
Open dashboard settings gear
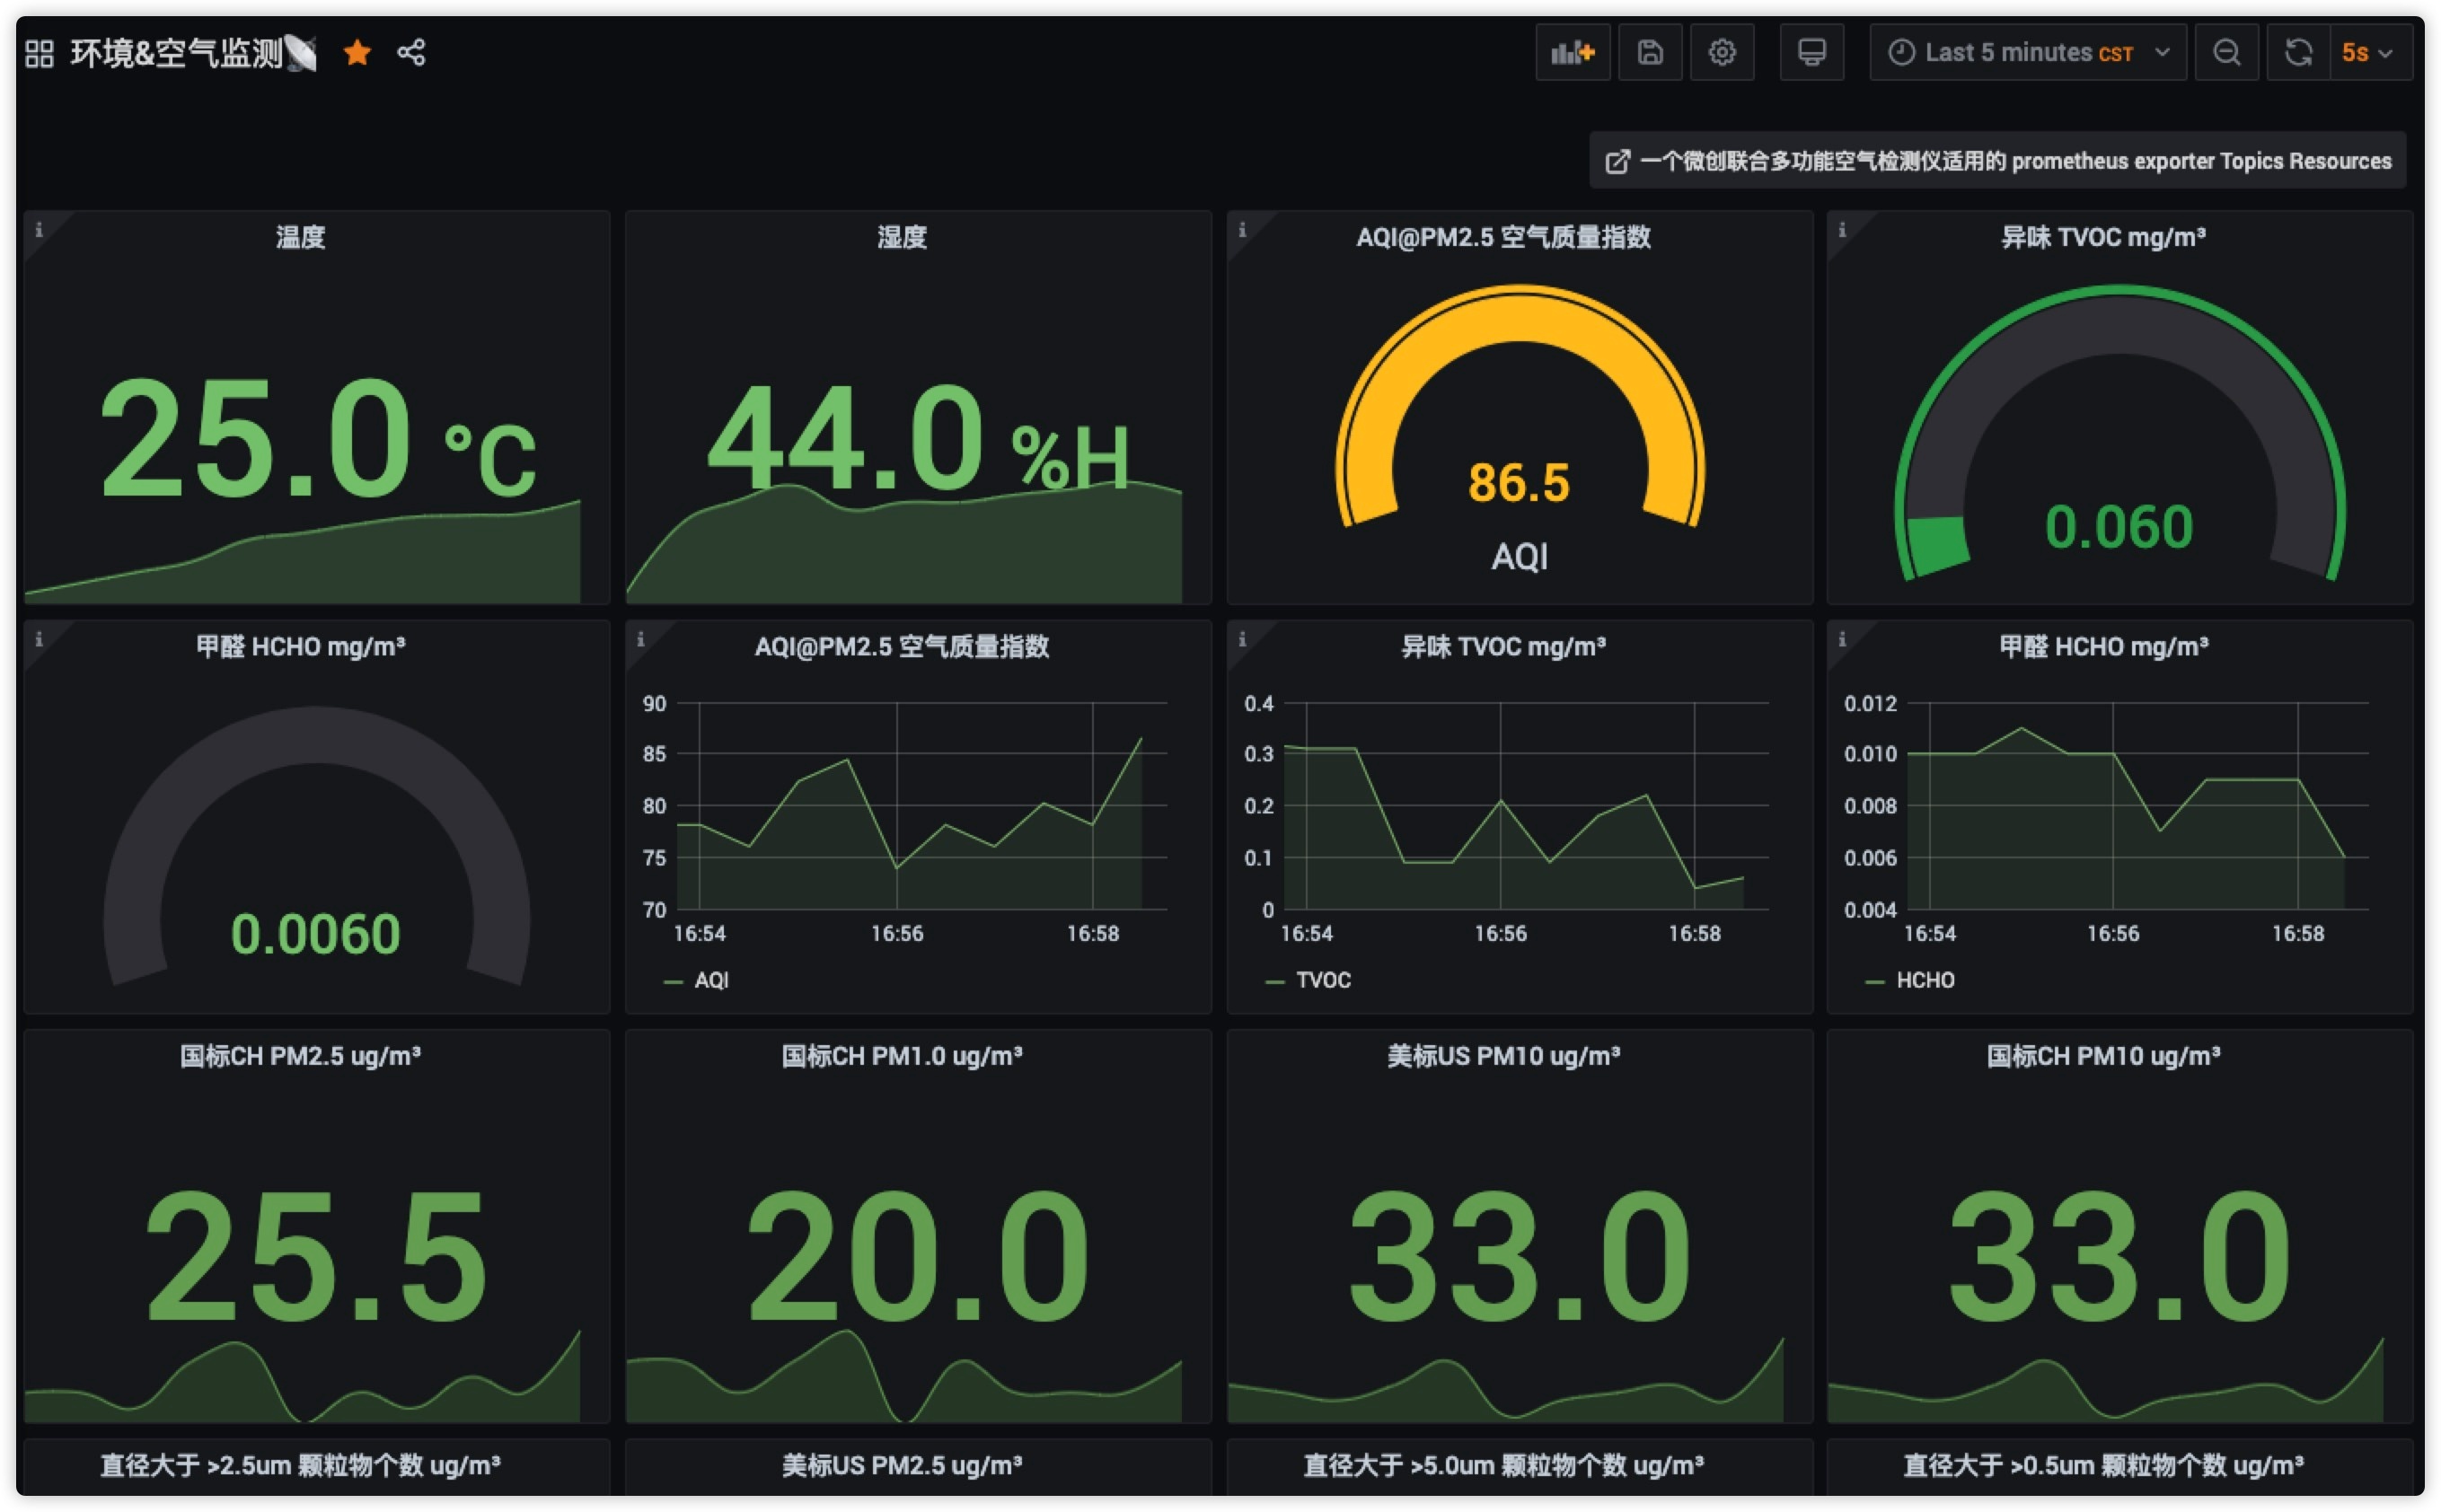(x=1721, y=52)
